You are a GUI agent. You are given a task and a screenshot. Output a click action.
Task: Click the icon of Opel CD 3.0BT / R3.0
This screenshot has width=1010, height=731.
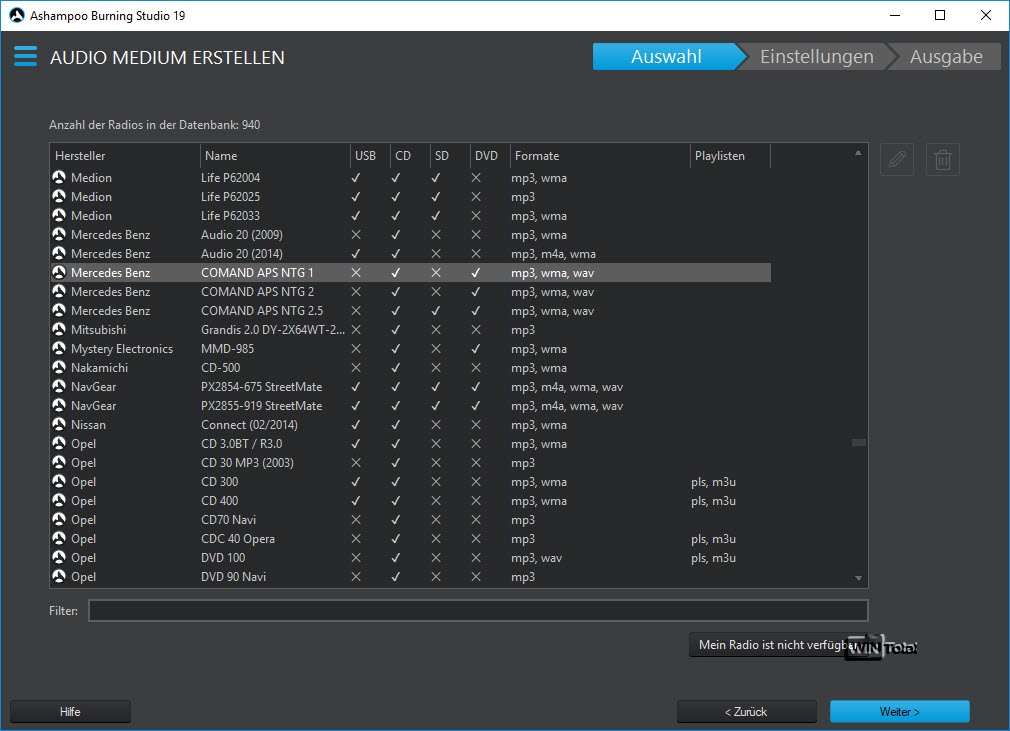point(59,443)
